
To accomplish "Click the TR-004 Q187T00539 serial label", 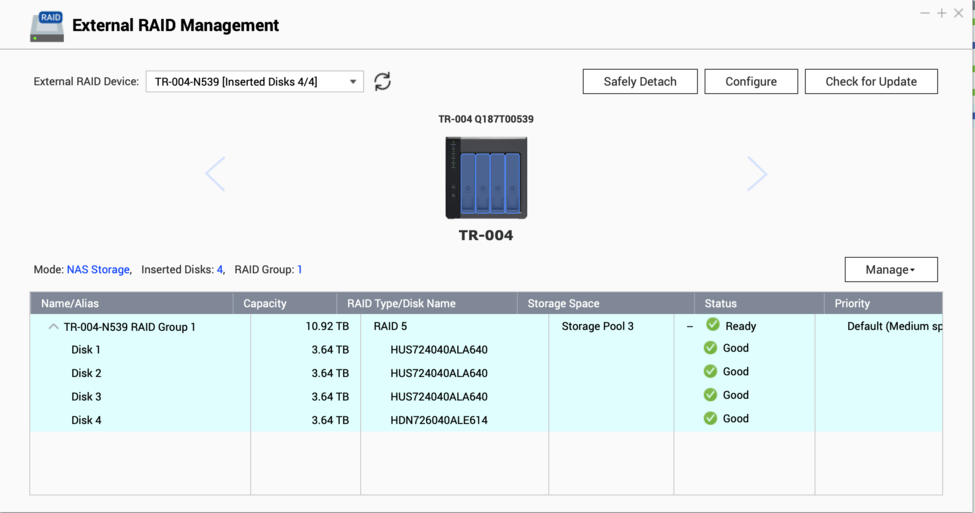I will pos(486,119).
